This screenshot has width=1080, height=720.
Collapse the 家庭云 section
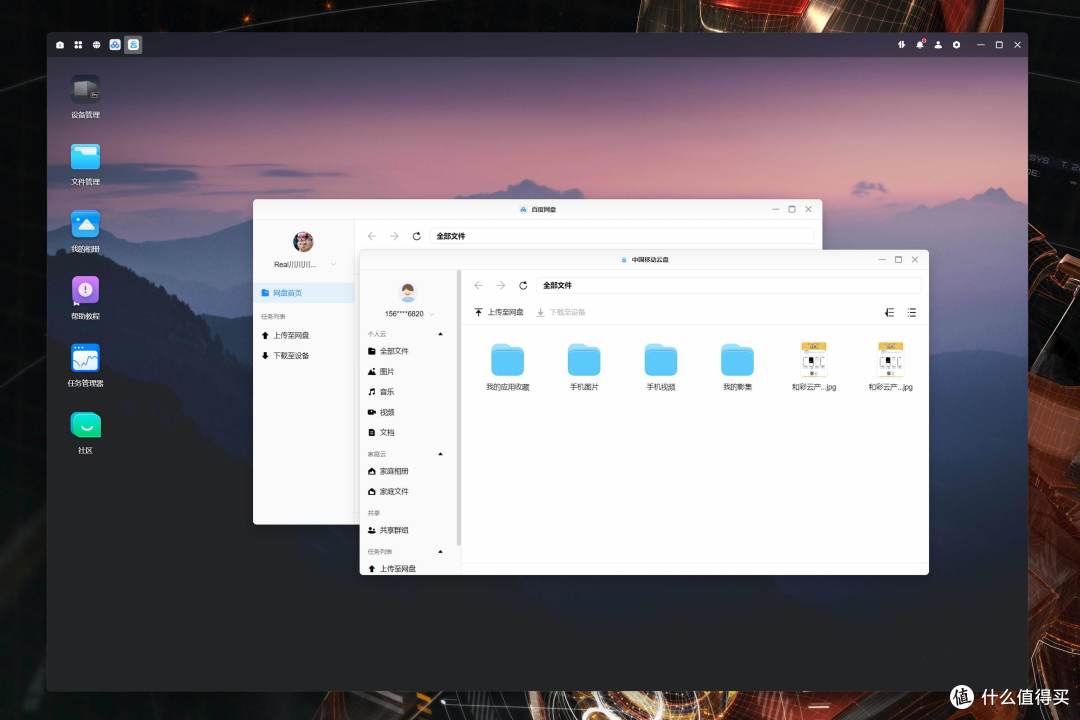(x=440, y=454)
